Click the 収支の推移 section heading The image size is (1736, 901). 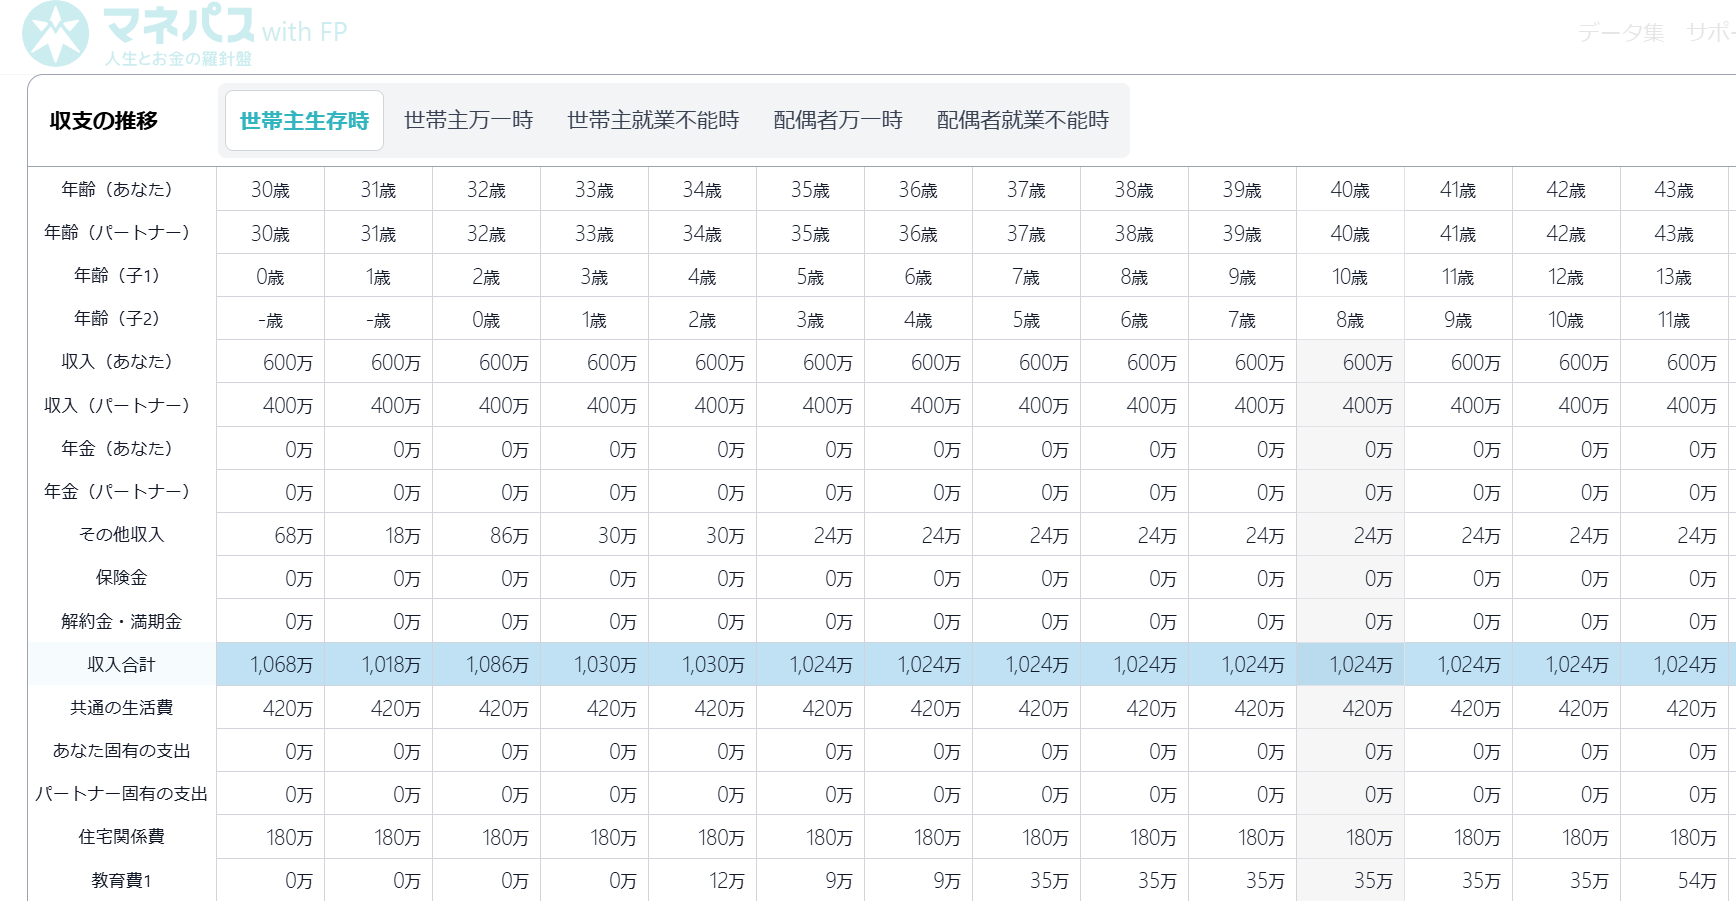point(104,121)
